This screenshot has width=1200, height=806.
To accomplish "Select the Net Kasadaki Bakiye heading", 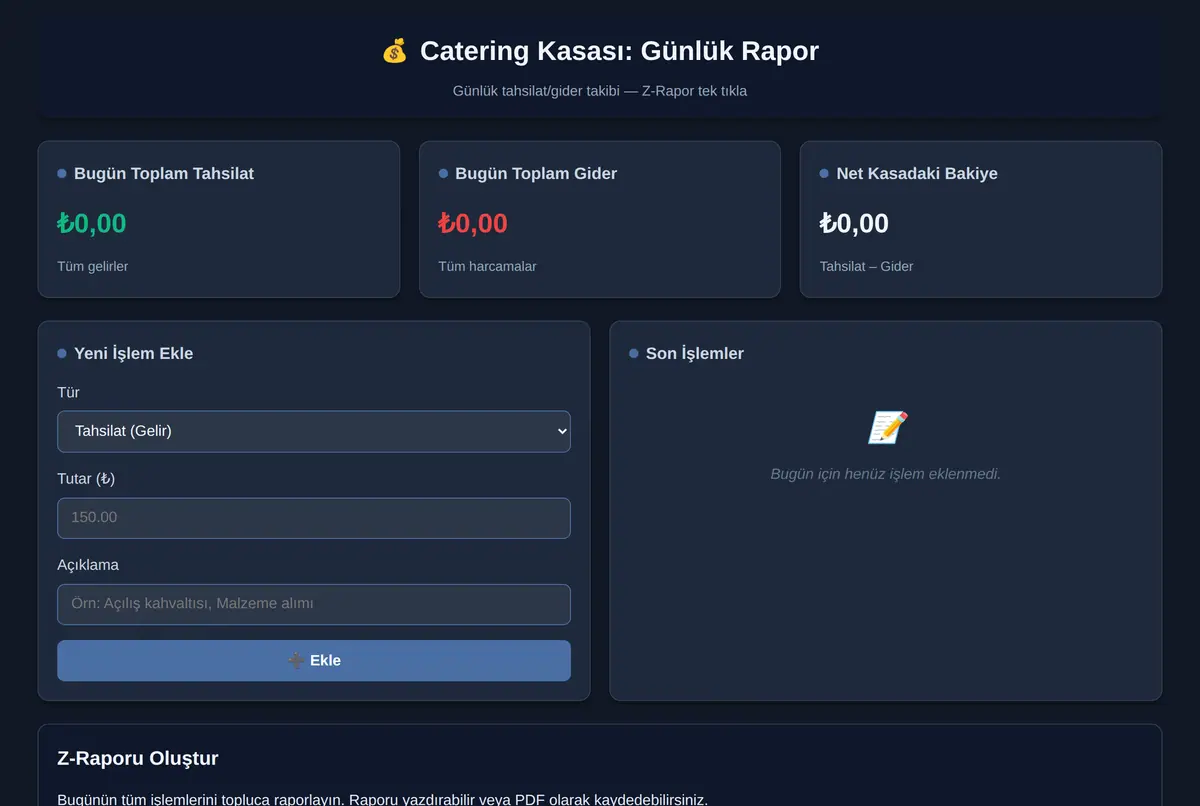I will click(917, 173).
